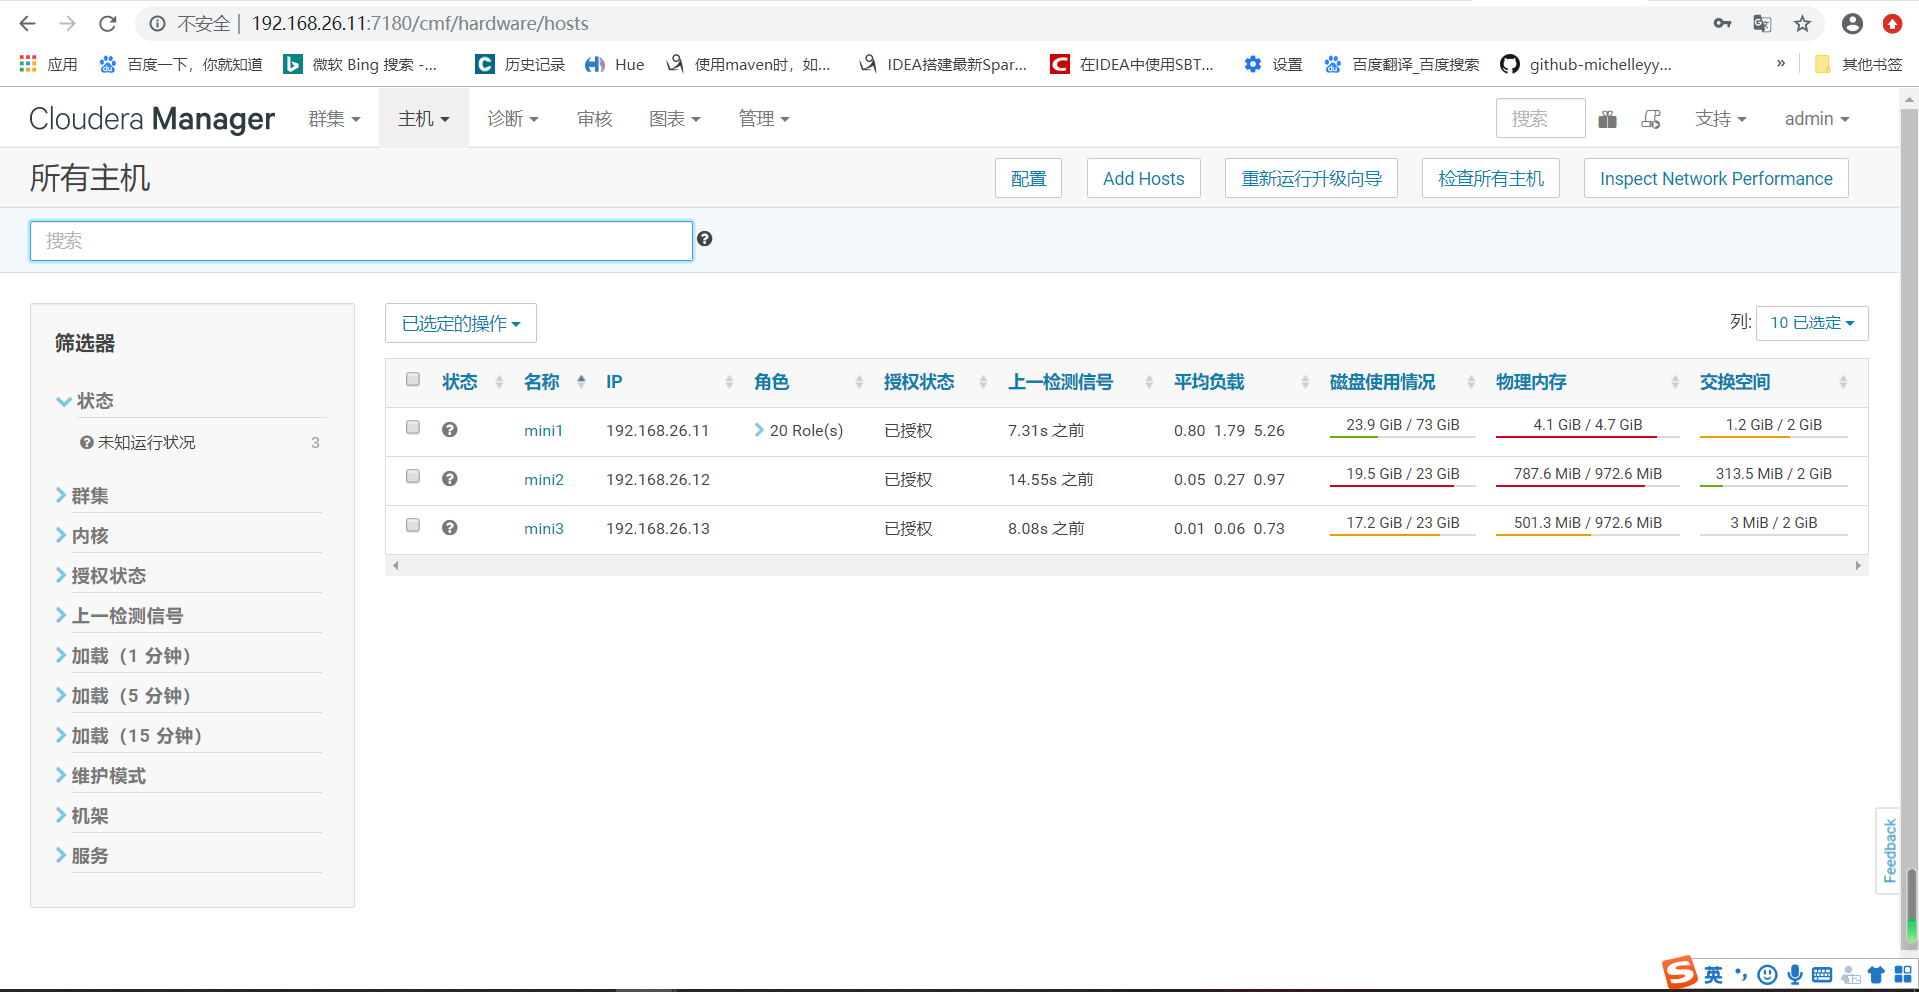Open the 审核 navigation item
Screen dimensions: 1919x992
click(595, 119)
